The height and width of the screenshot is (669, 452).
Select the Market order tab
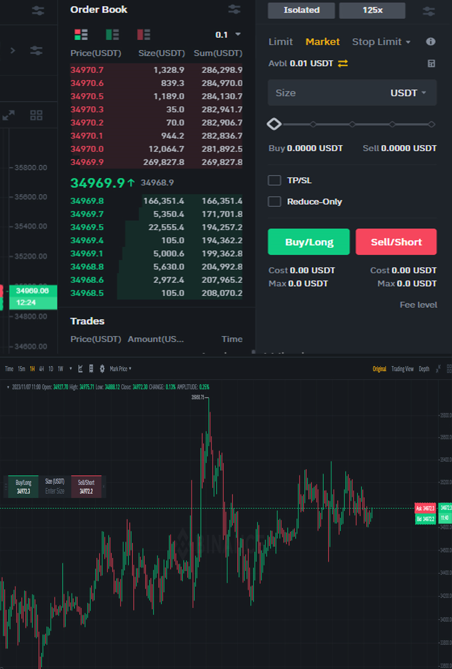tap(322, 42)
